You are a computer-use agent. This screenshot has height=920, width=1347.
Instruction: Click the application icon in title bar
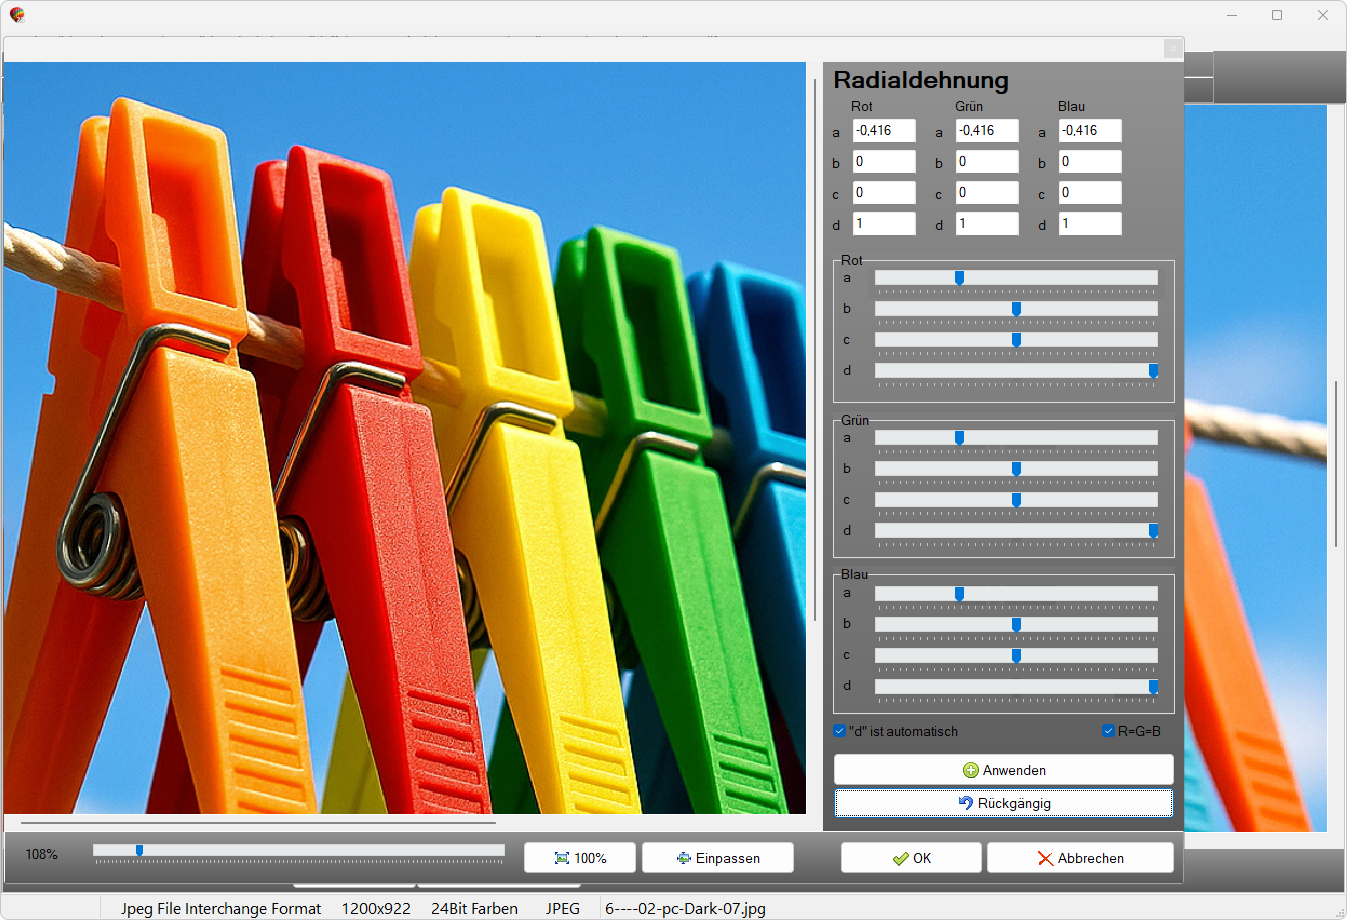[x=17, y=15]
